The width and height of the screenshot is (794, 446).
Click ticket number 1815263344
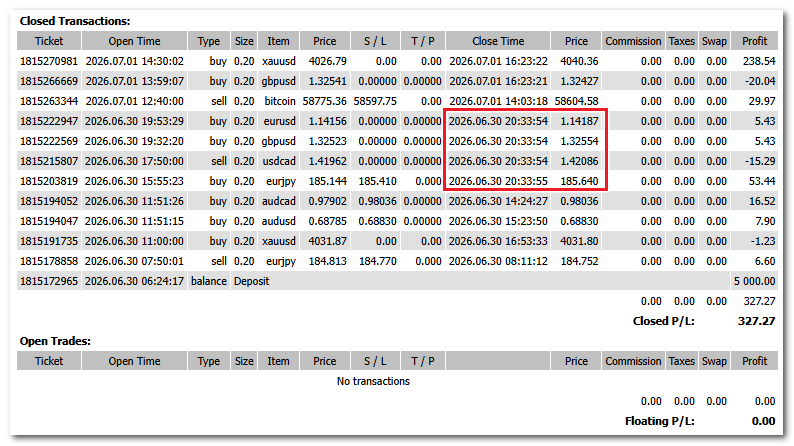[x=49, y=101]
